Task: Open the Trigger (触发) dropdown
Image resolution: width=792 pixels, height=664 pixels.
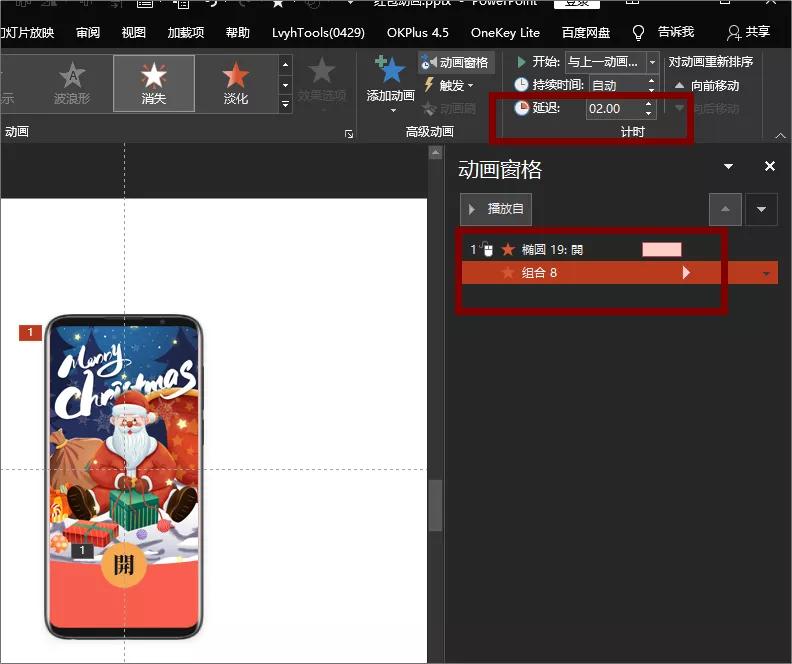Action: point(449,85)
